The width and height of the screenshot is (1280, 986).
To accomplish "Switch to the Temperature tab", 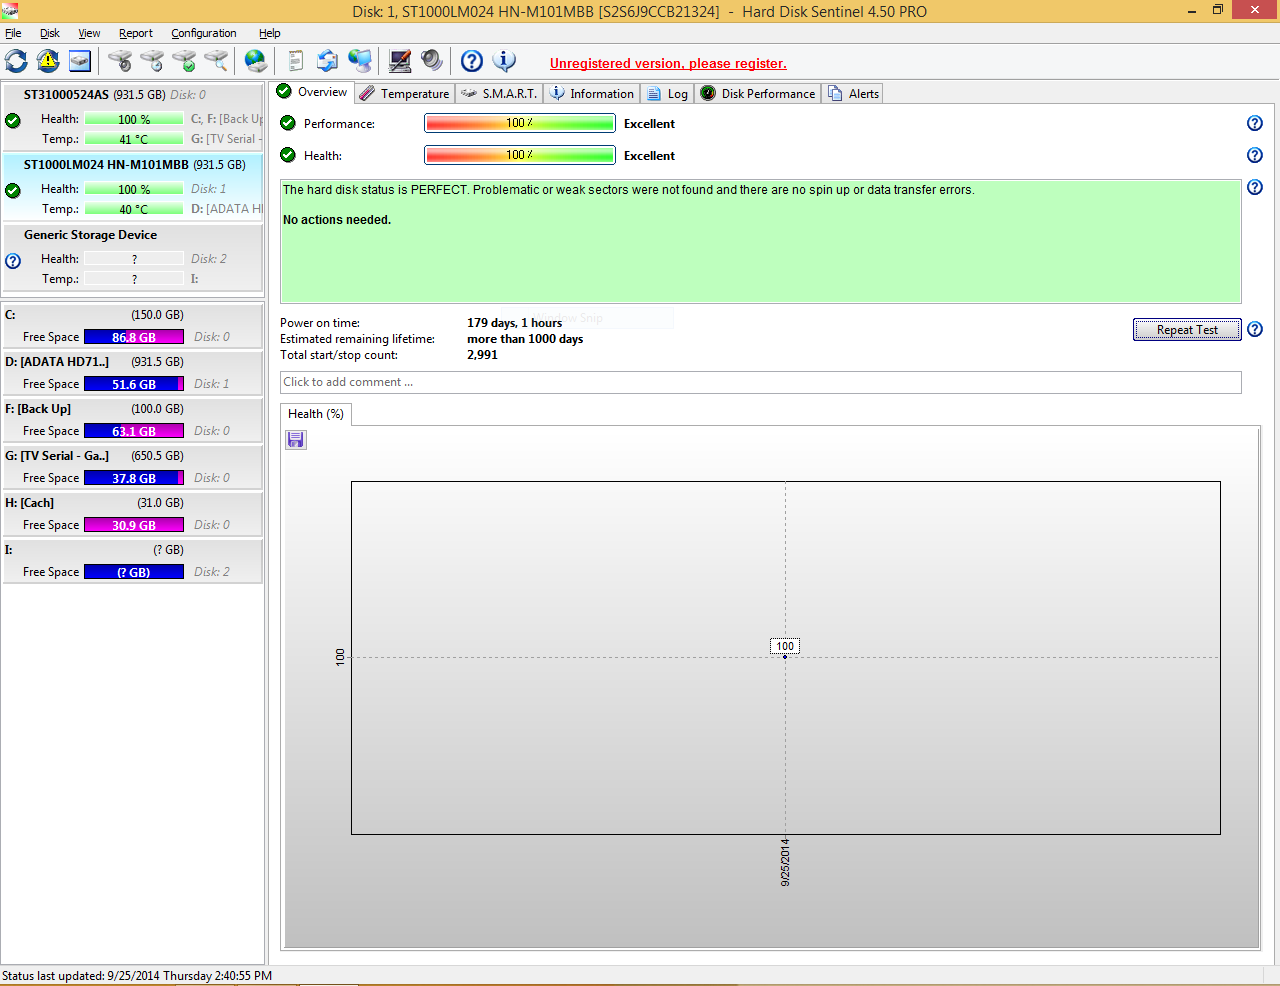I will point(404,93).
